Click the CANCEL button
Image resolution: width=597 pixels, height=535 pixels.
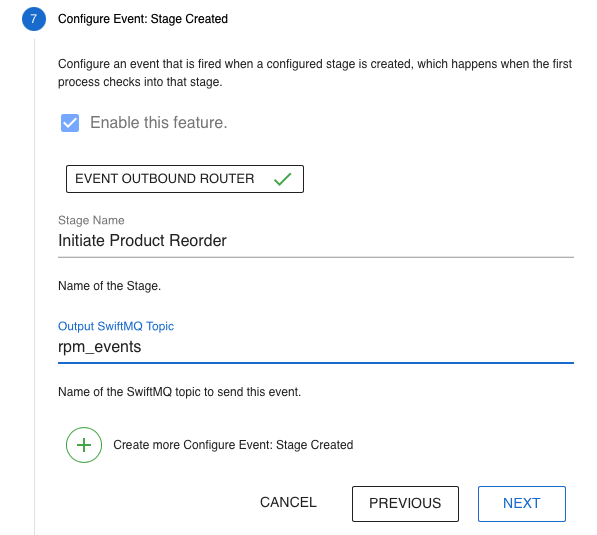pyautogui.click(x=288, y=502)
